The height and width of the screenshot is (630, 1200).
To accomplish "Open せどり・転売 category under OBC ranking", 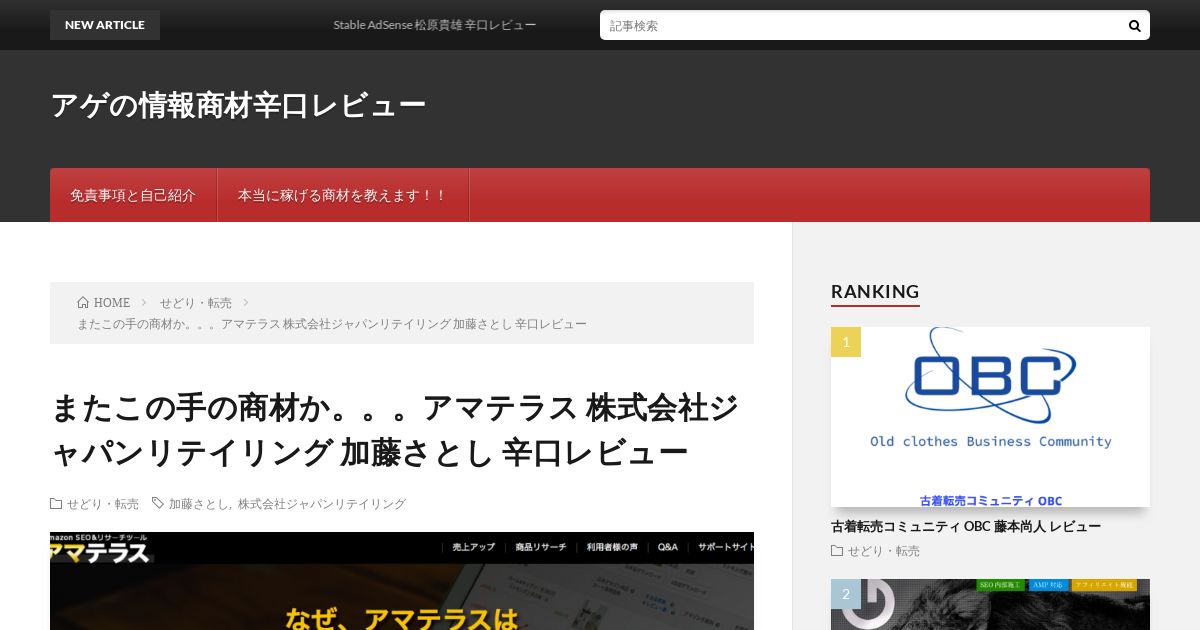I will click(x=884, y=551).
